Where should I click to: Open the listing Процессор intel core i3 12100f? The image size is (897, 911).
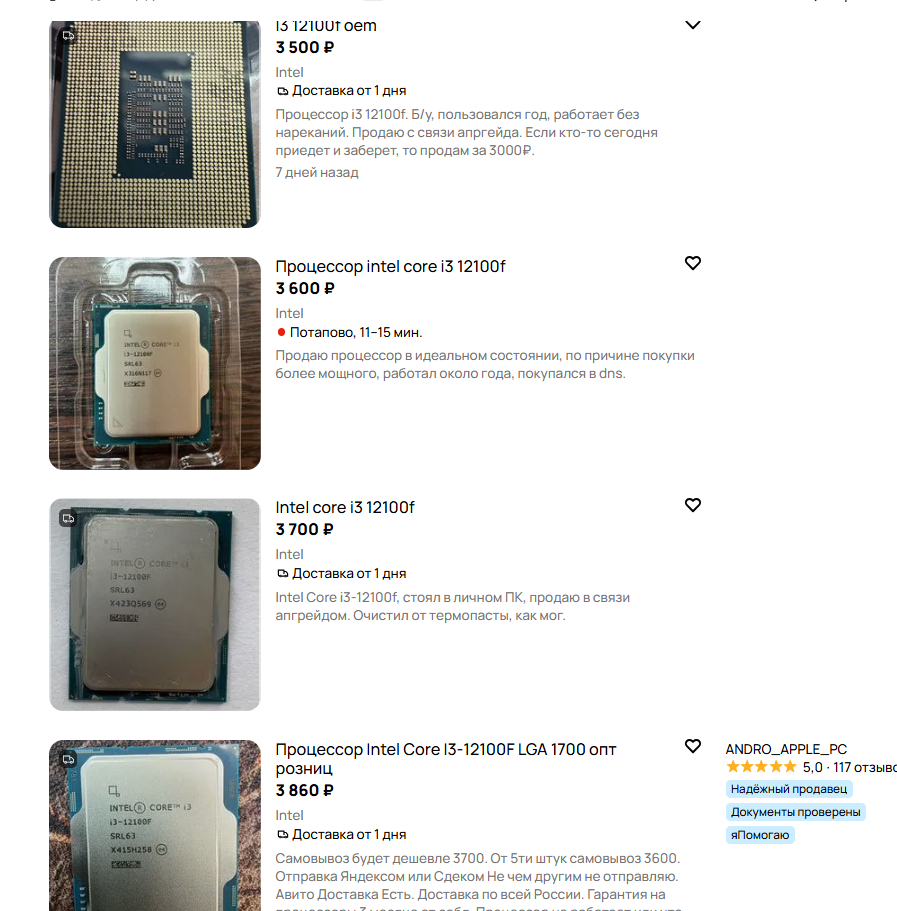(390, 267)
